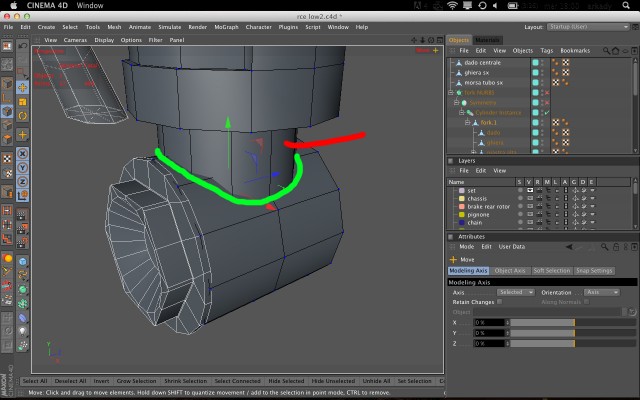Open the Object Manager Tags menu
The image size is (640, 400).
coord(547,51)
